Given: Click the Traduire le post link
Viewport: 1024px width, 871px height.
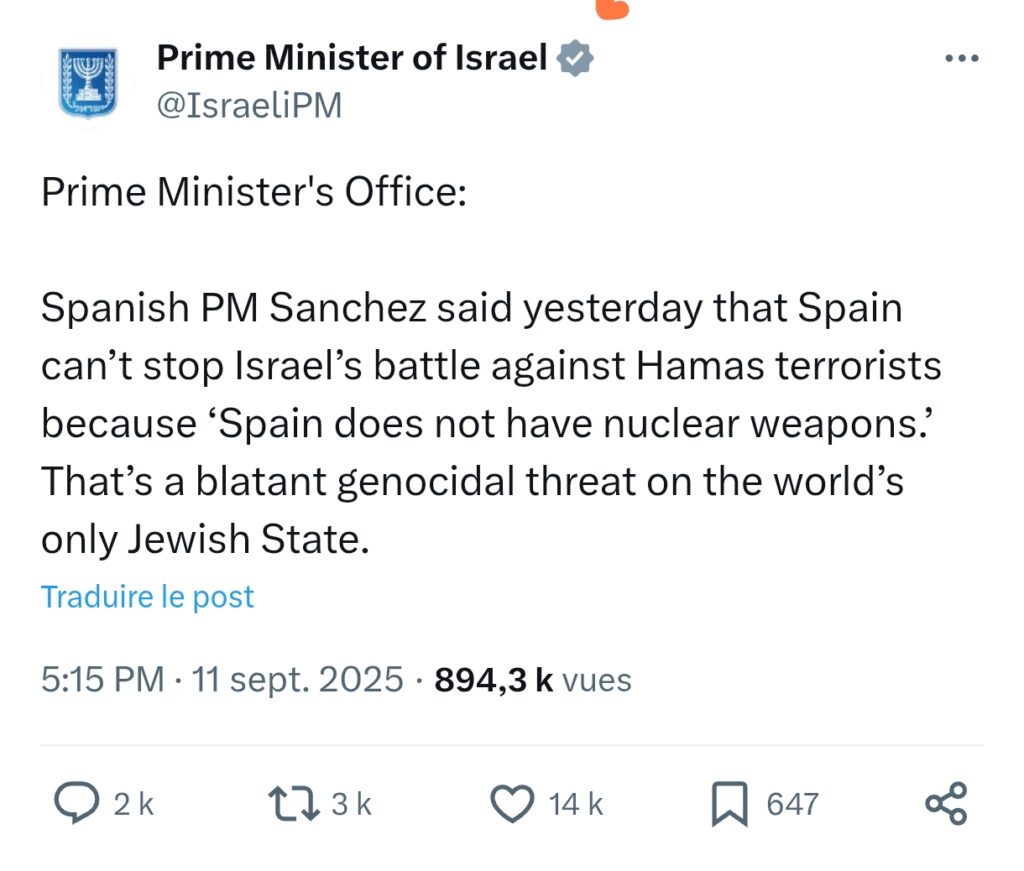Looking at the screenshot, I should coord(147,597).
